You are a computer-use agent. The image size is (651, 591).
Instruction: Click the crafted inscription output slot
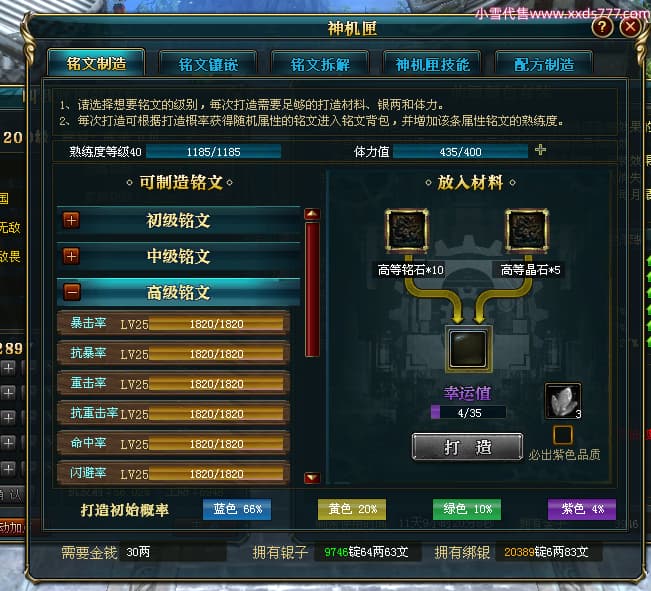click(468, 349)
